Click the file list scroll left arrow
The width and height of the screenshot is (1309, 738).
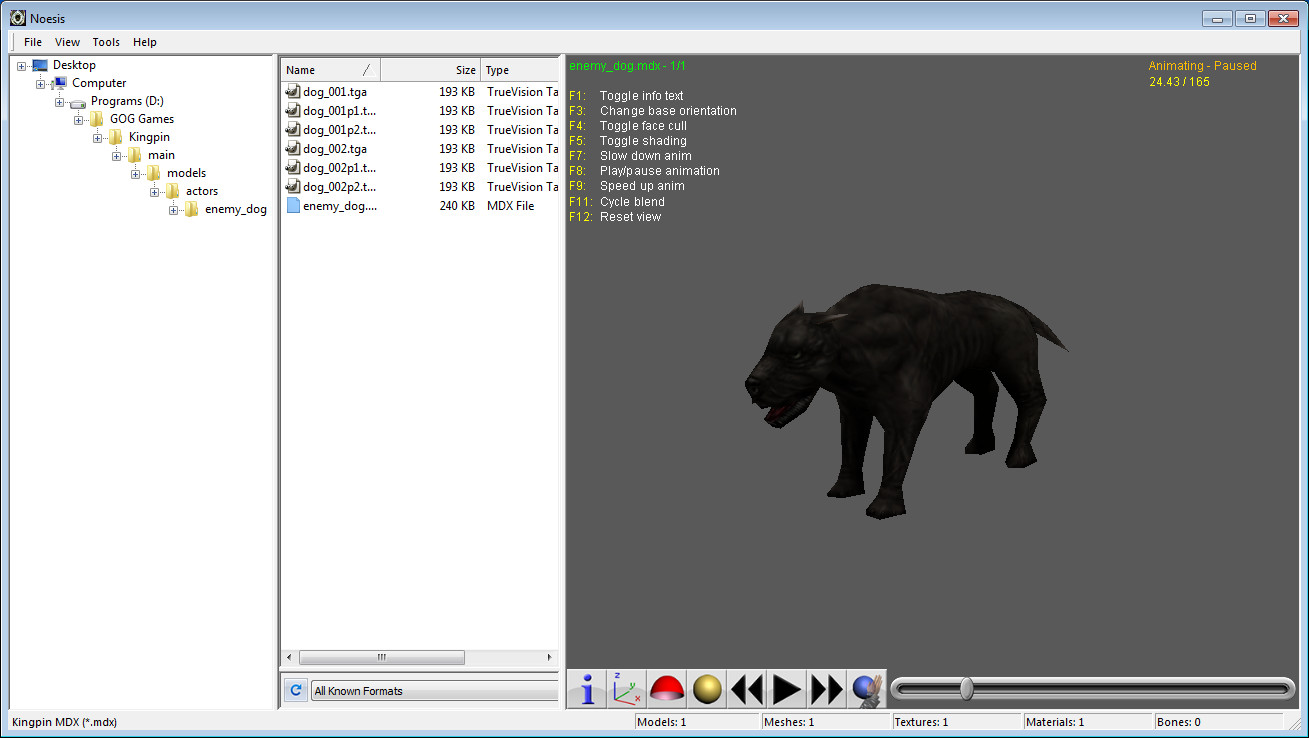click(290, 658)
